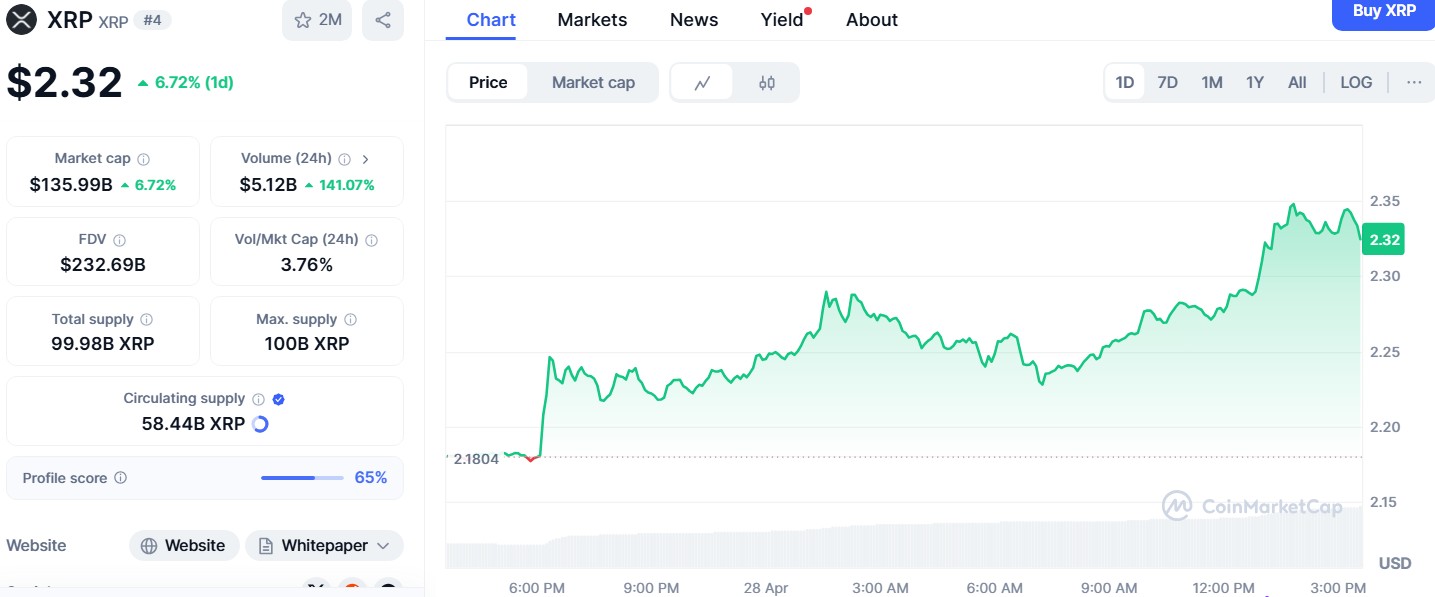Toggle the chart to Price view
Viewport: 1435px width, 597px height.
tap(488, 83)
